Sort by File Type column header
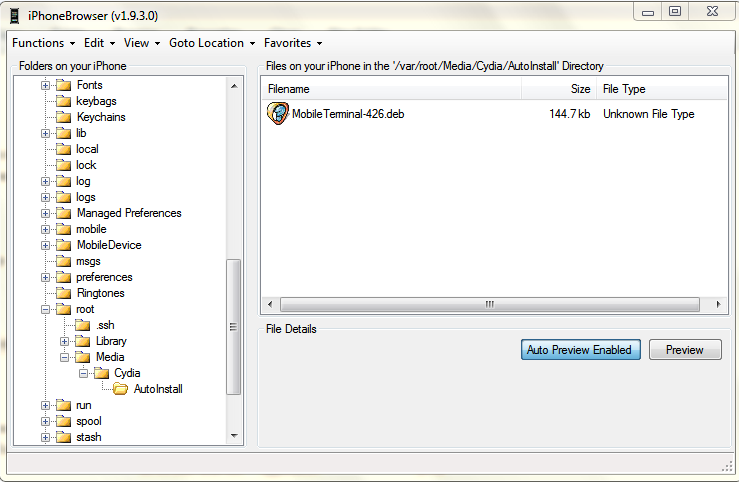739x482 pixels. click(x=662, y=89)
